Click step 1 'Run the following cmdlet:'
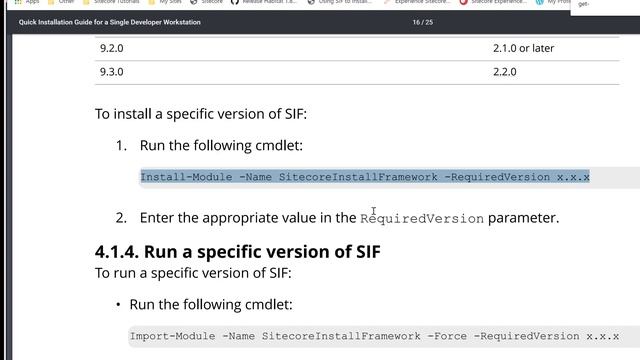 [221, 146]
